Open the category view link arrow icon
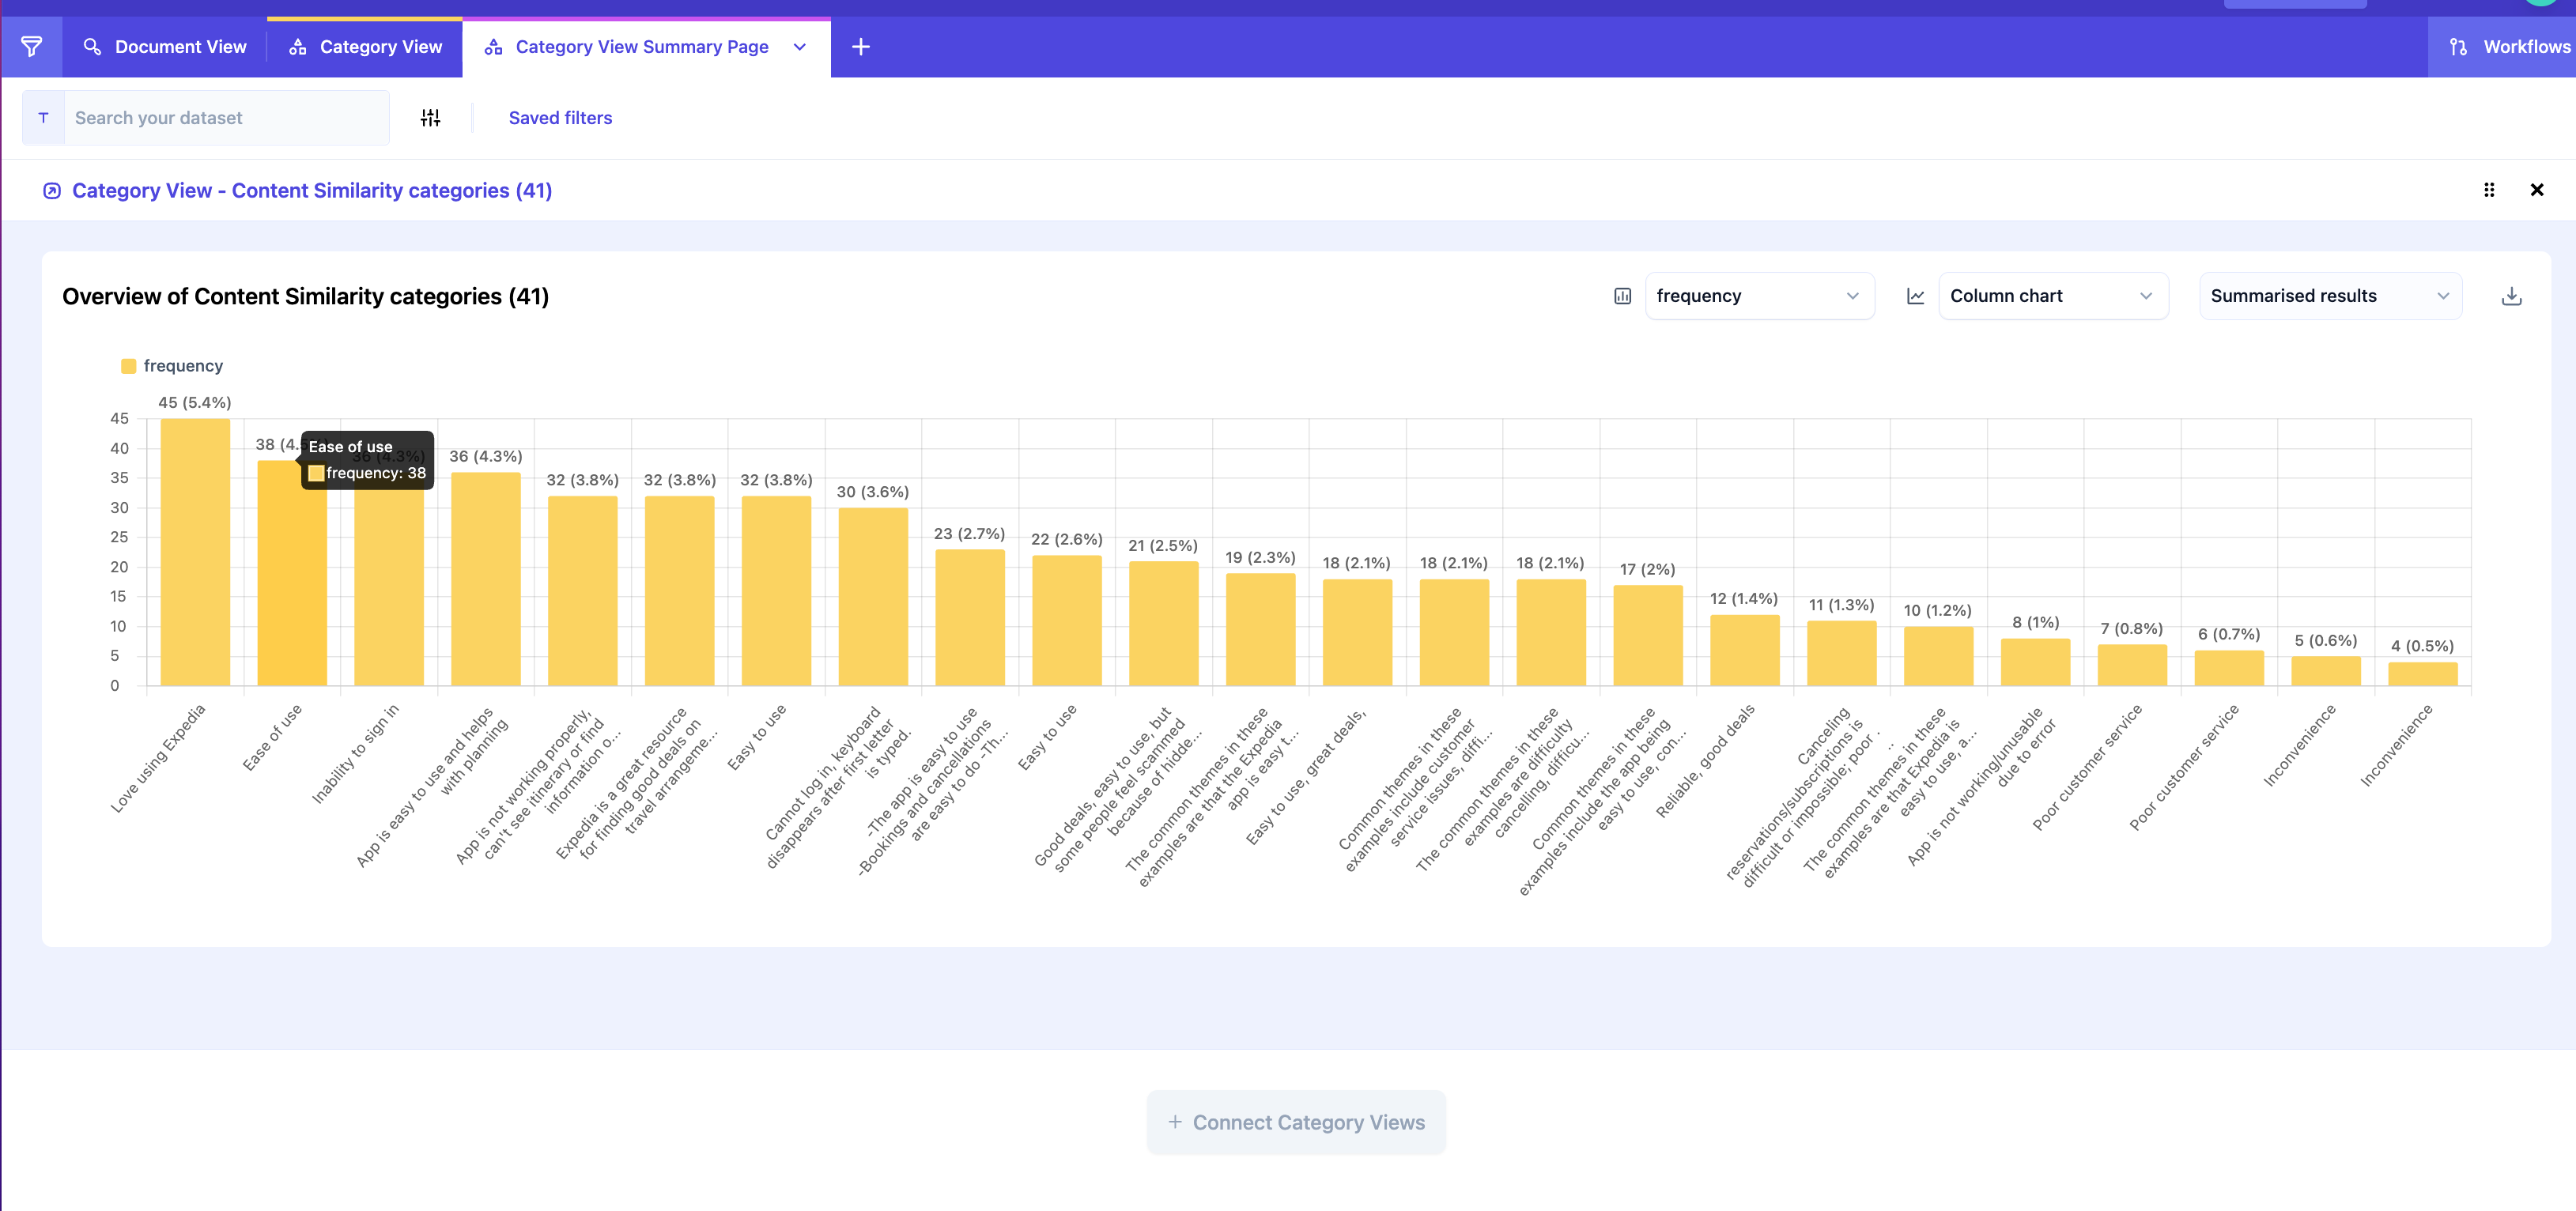The height and width of the screenshot is (1211, 2576). click(52, 191)
